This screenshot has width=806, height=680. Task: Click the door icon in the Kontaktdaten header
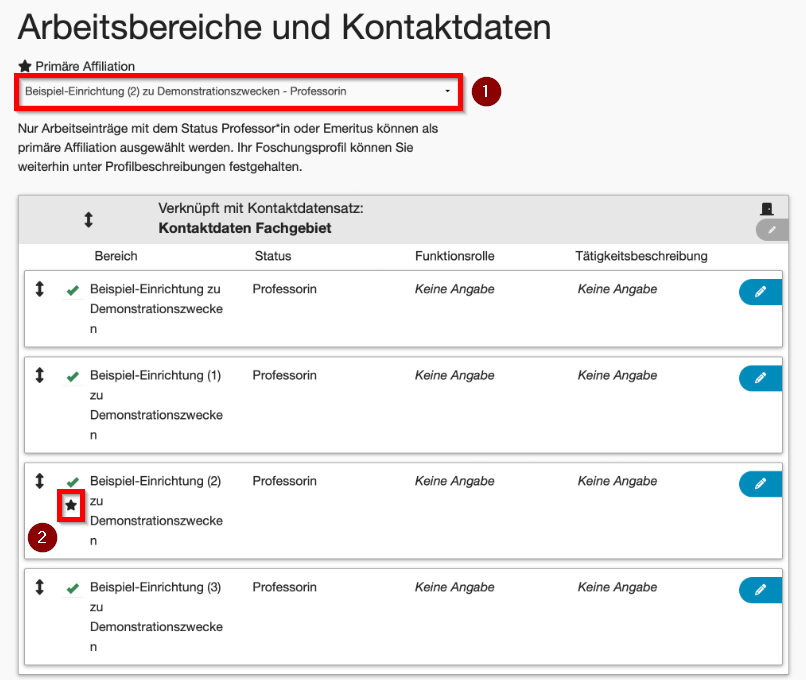point(767,209)
